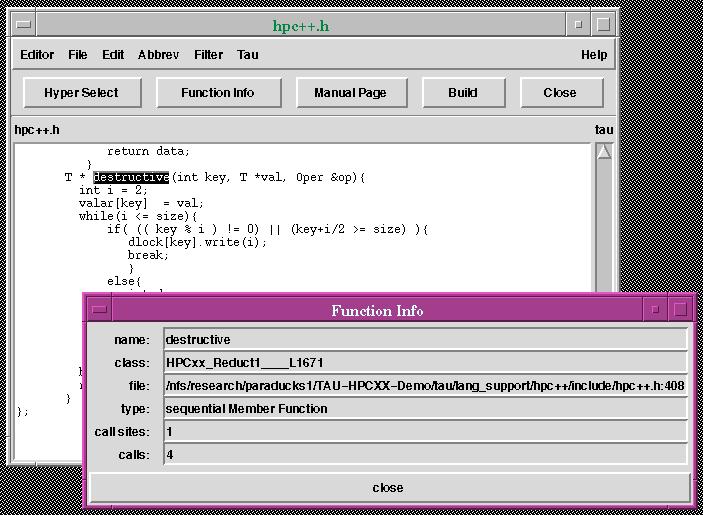Click the Hyper Select button
This screenshot has width=703, height=515.
(82, 93)
